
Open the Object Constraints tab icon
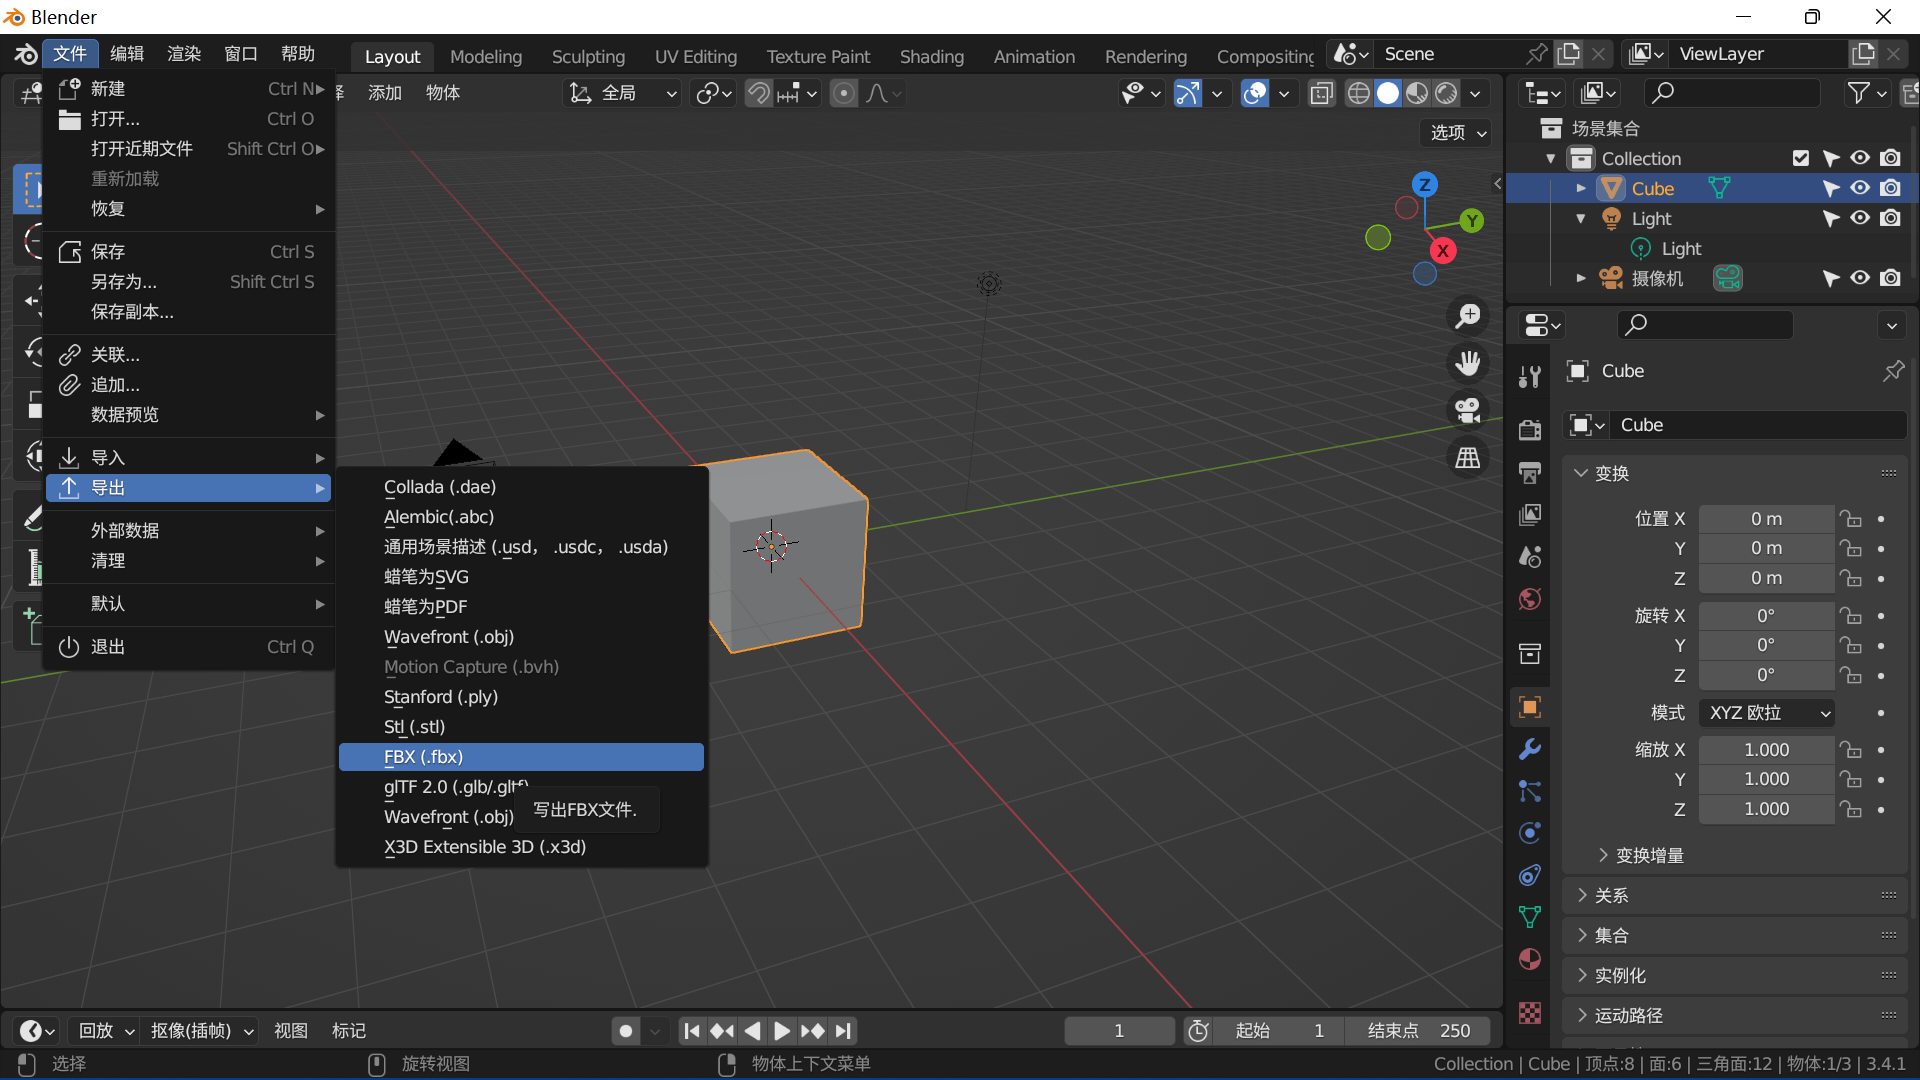(1529, 875)
